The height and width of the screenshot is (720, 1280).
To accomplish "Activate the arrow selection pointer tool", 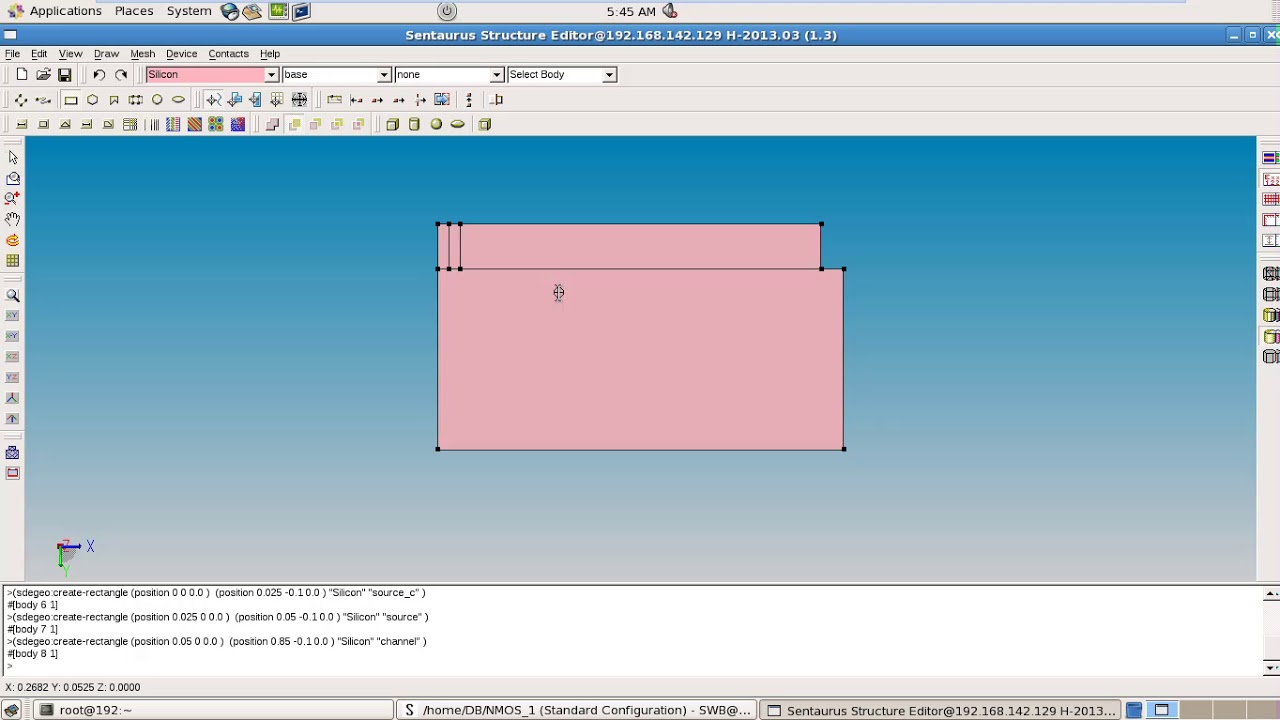I will click(13, 157).
